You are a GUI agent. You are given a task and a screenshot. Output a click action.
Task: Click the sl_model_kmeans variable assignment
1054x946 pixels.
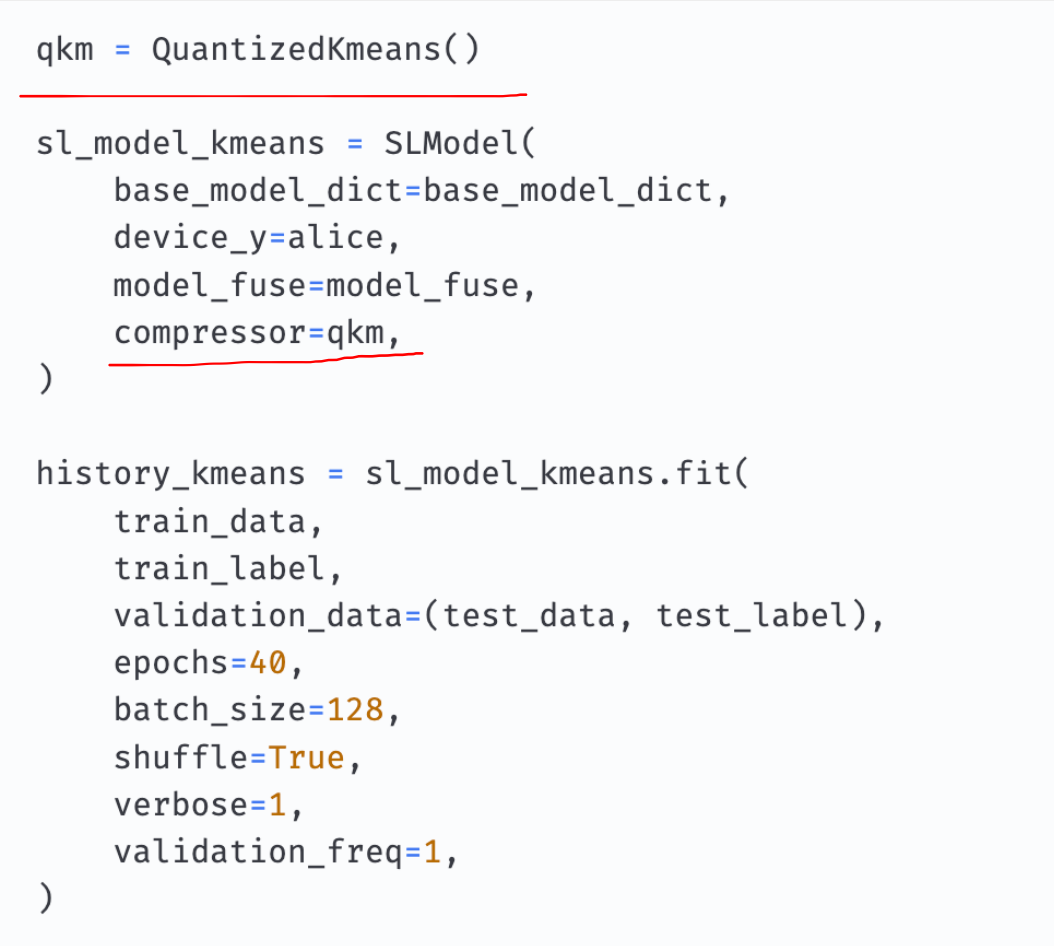(180, 143)
